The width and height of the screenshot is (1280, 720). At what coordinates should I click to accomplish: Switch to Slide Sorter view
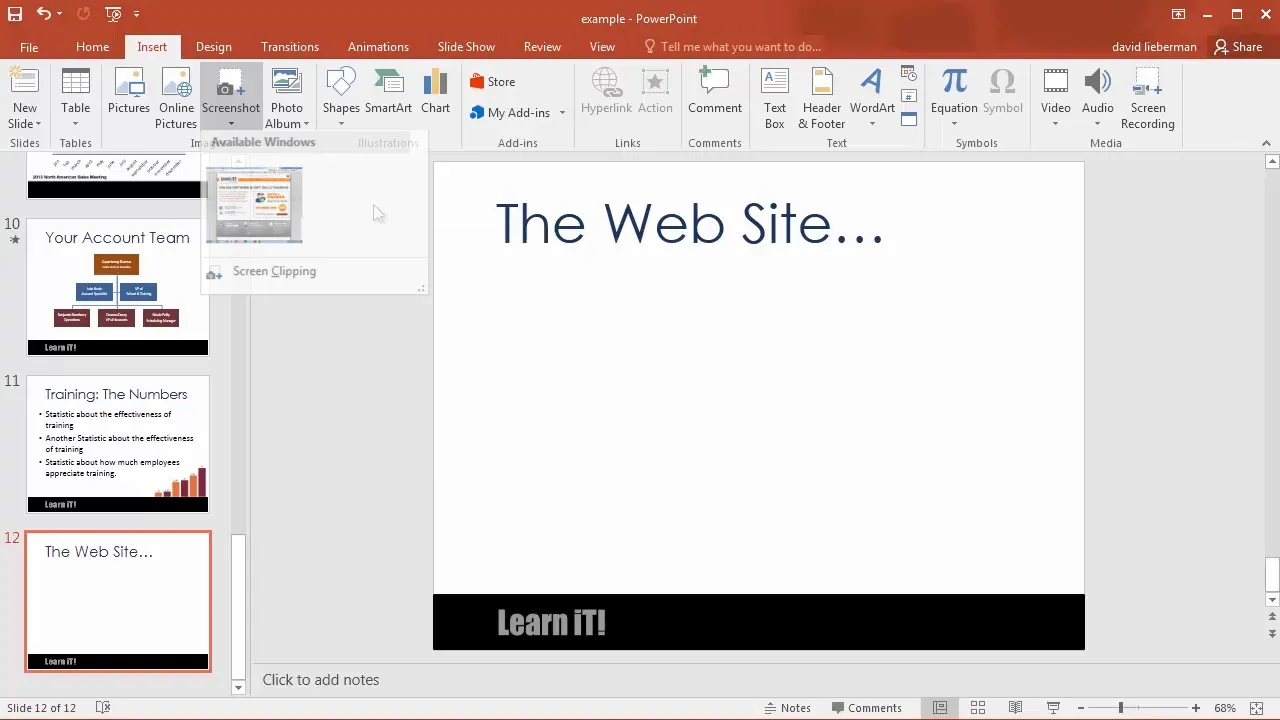click(x=978, y=708)
